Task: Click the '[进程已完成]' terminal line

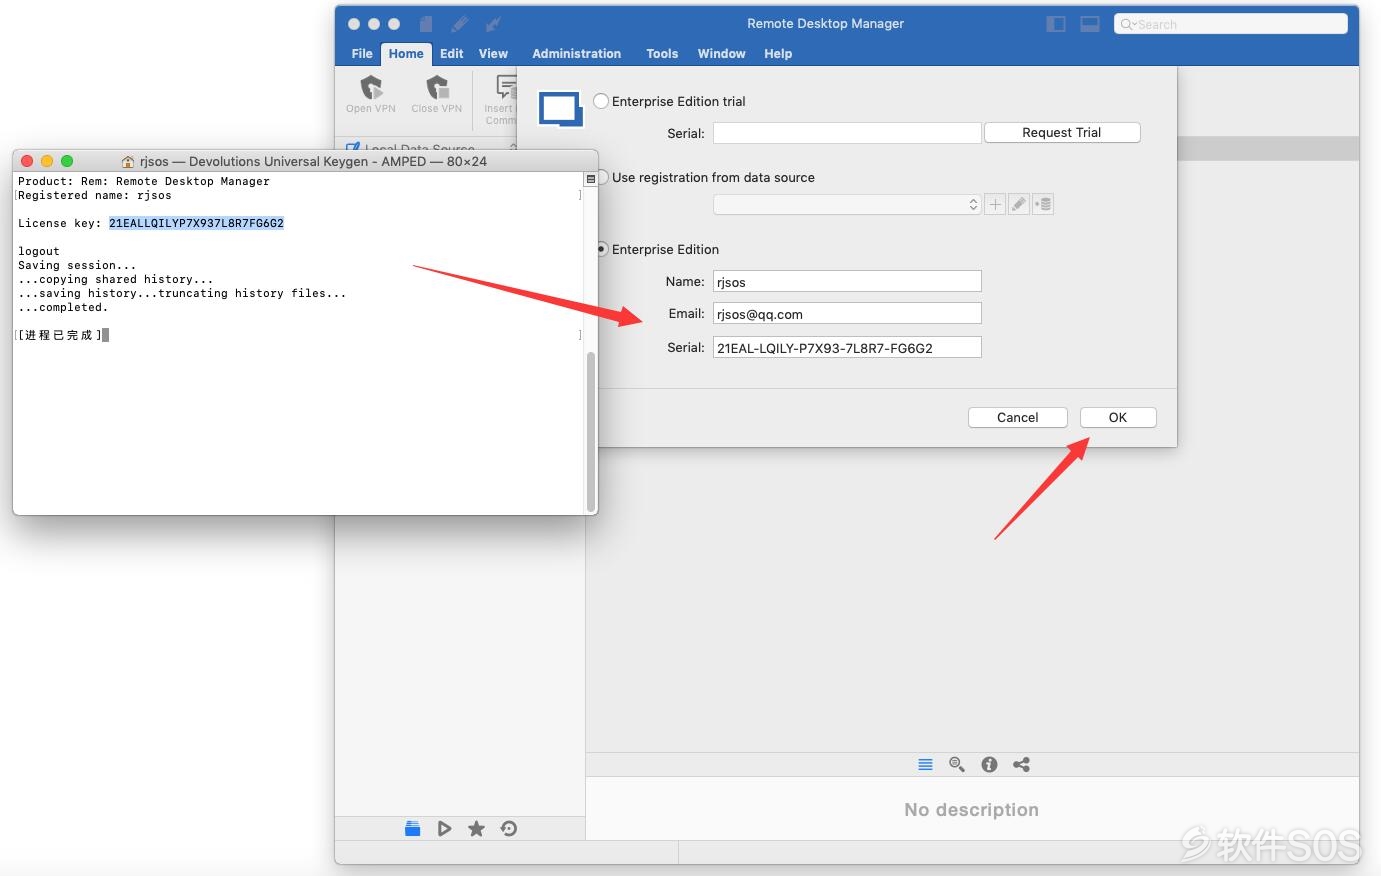Action: pyautogui.click(x=60, y=335)
